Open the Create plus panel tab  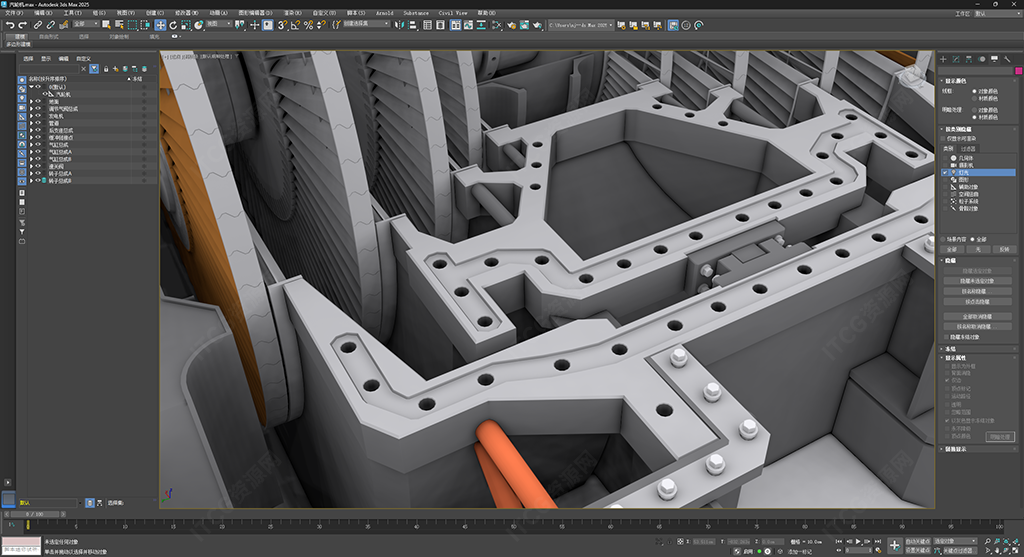pos(942,59)
